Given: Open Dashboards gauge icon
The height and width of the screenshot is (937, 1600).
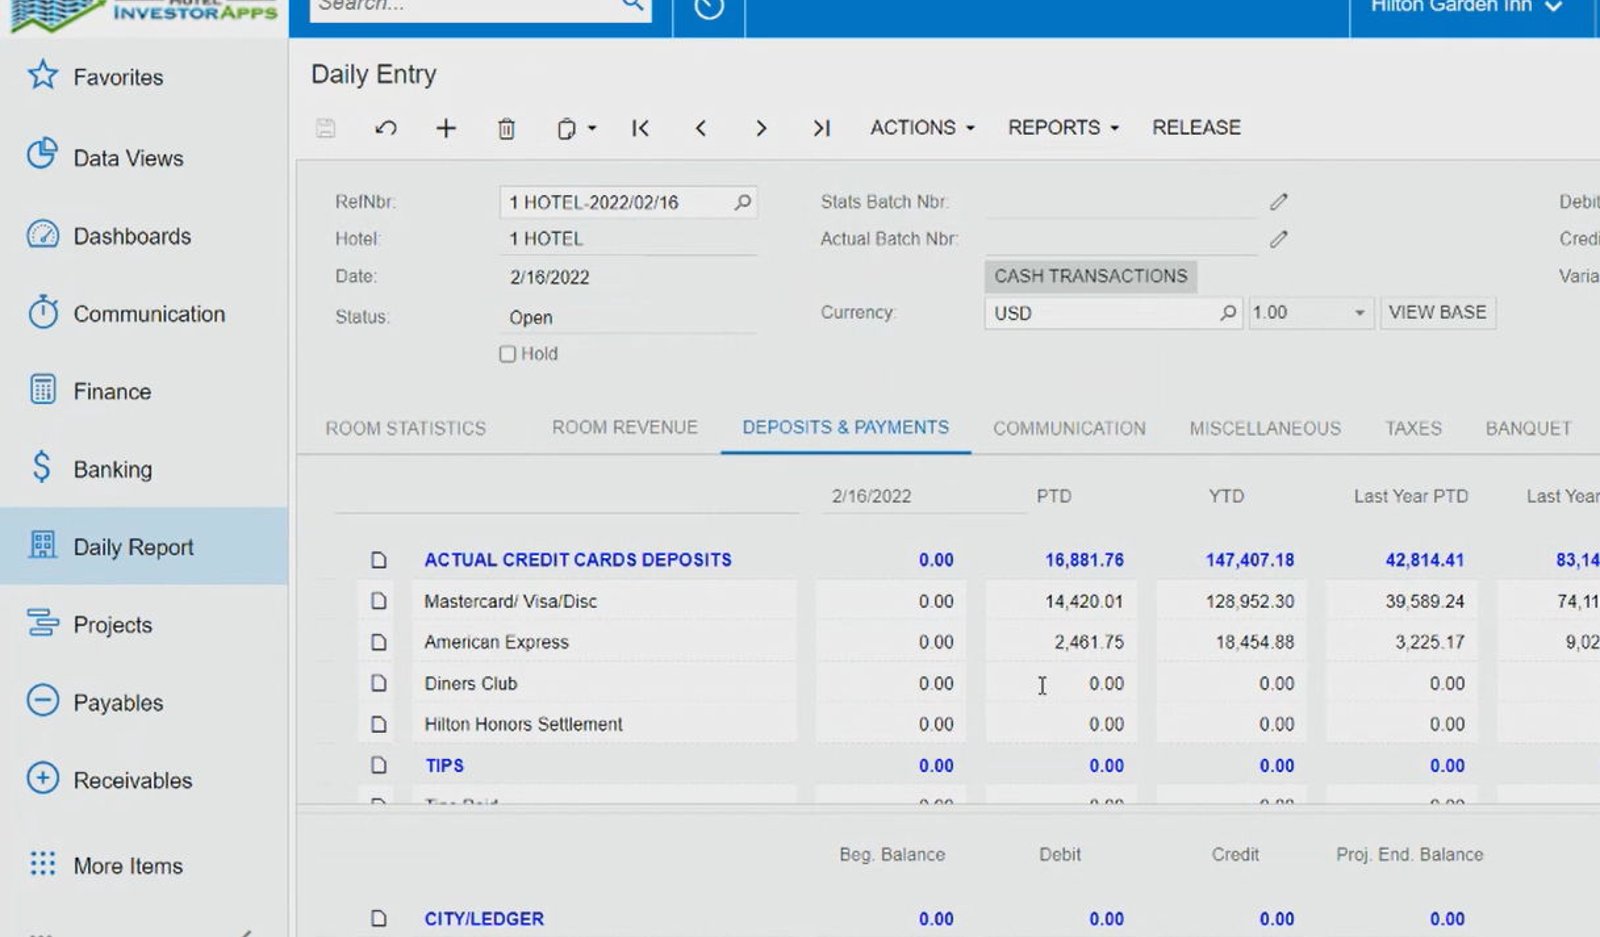Looking at the screenshot, I should 42,234.
